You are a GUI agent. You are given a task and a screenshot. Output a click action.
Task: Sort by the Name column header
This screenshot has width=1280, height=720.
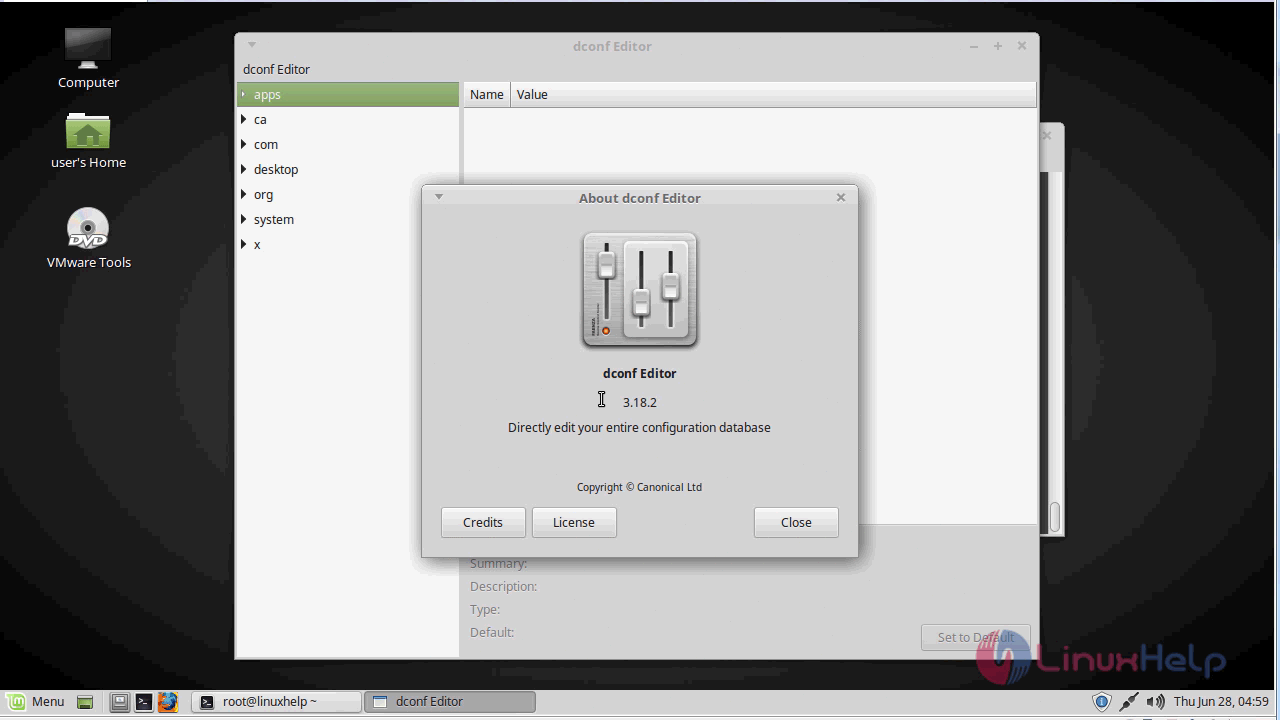click(x=487, y=94)
